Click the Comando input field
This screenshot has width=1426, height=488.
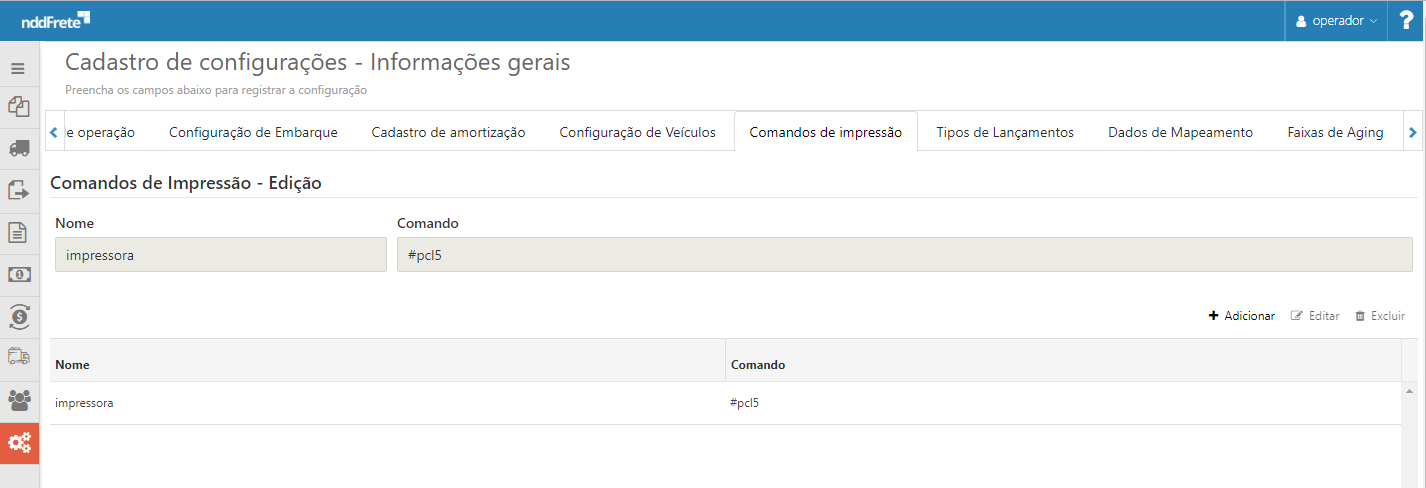905,255
